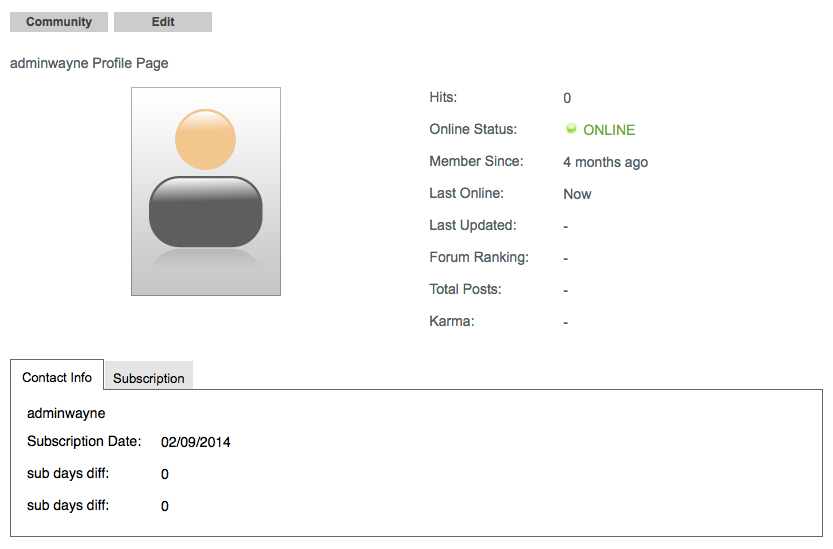Click the 'Hits:' label

(x=443, y=97)
